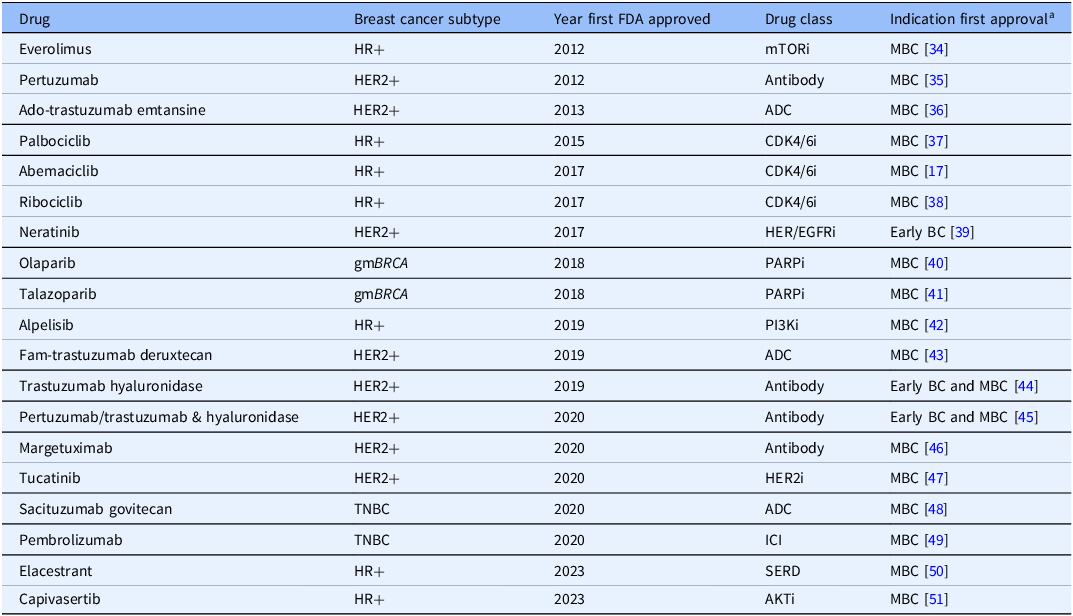Click reference 40 in Olaparib row
The height and width of the screenshot is (616, 1073).
point(936,263)
